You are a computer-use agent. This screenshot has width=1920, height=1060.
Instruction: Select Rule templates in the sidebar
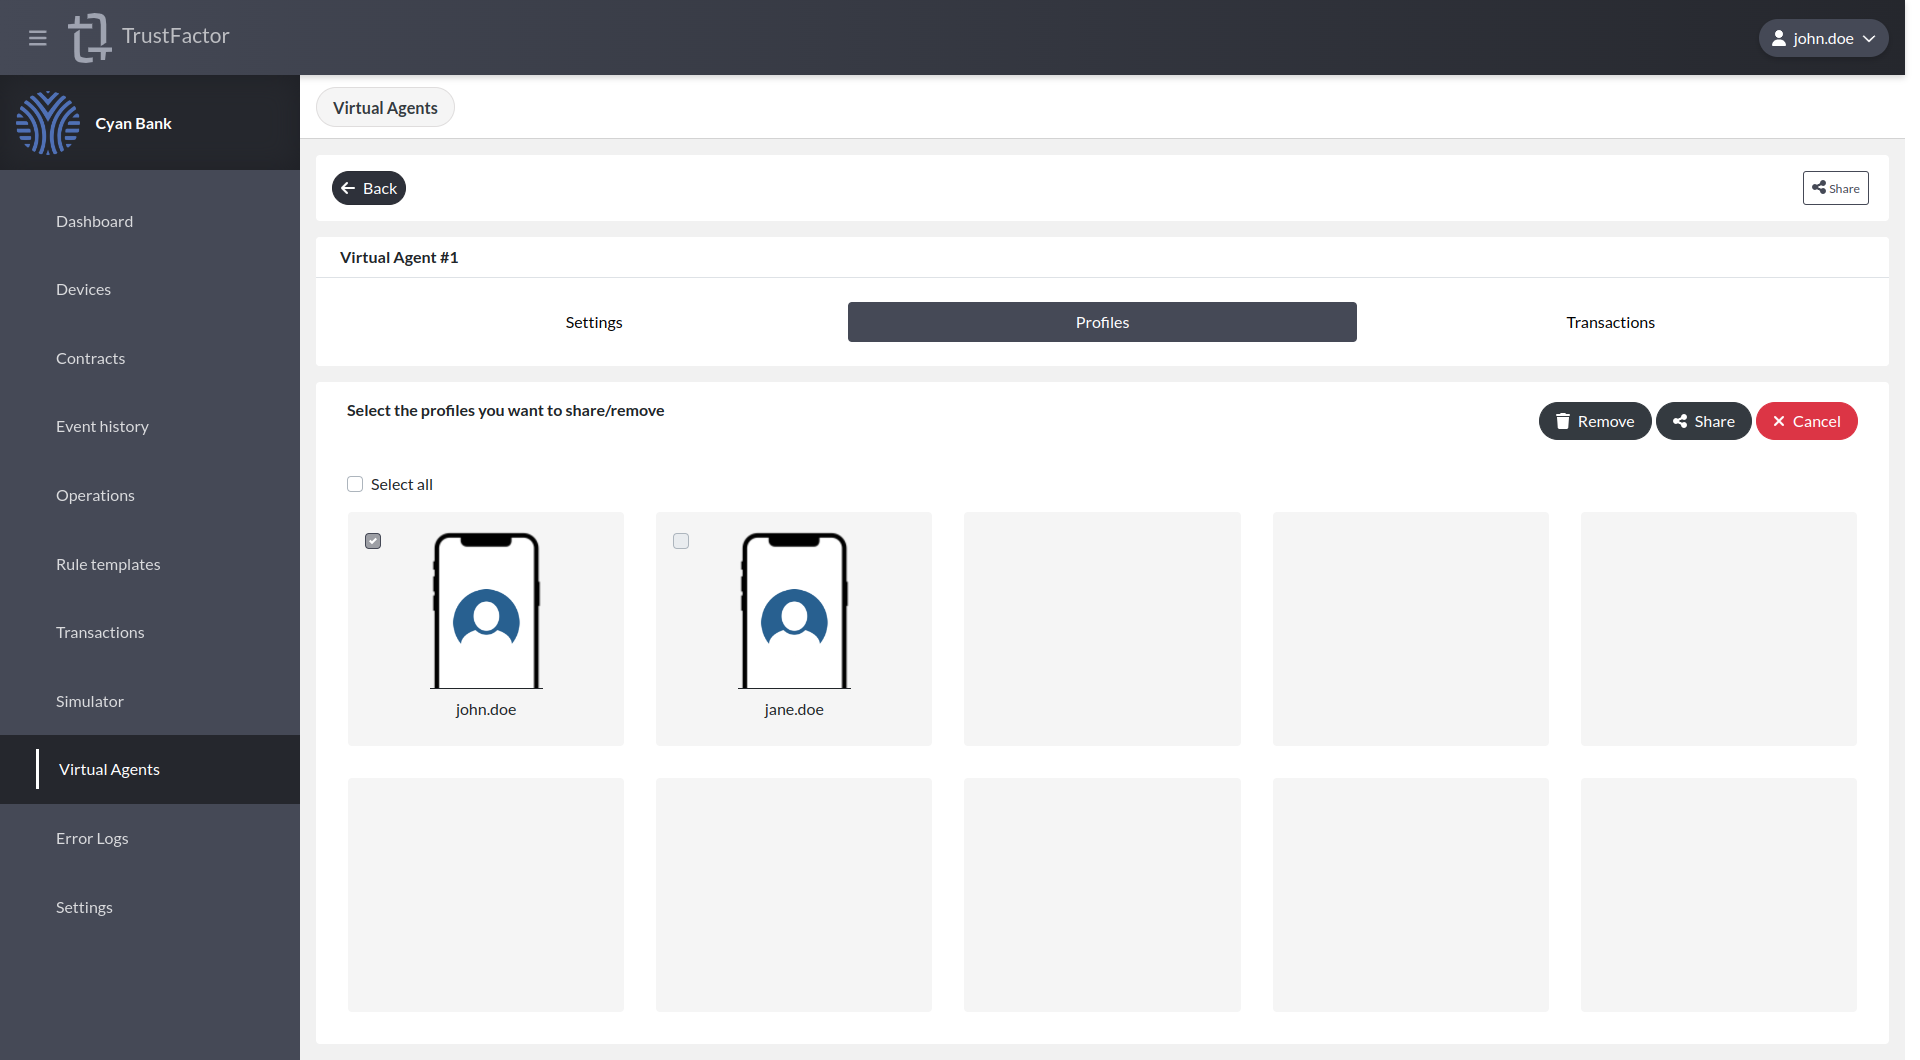tap(108, 564)
